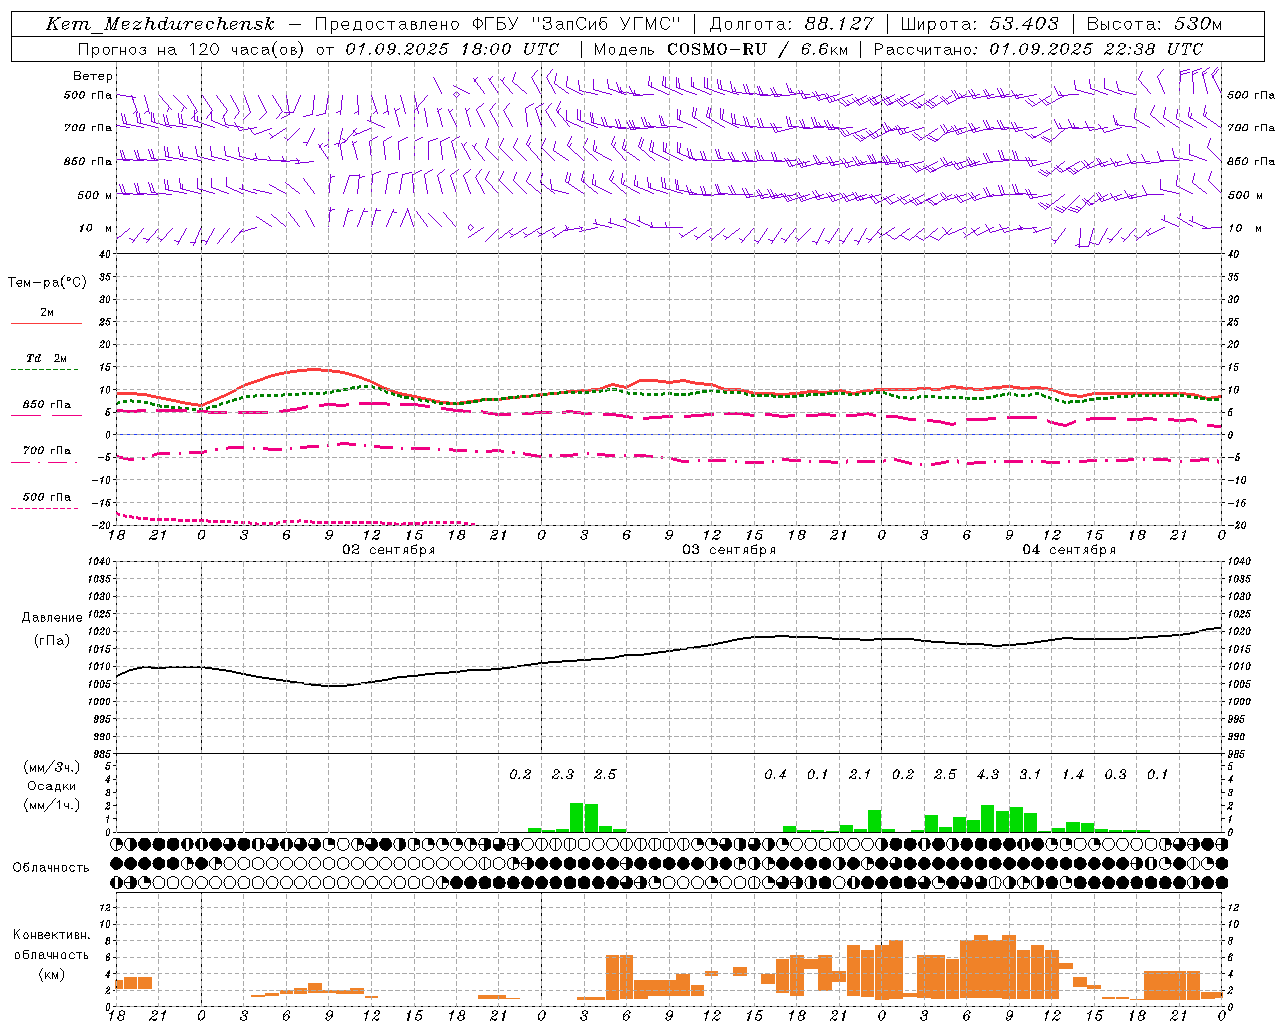1280x1024 pixels.
Task: Click the pink dotted line sample under legend '500 гПа'
Action: pyautogui.click(x=45, y=508)
